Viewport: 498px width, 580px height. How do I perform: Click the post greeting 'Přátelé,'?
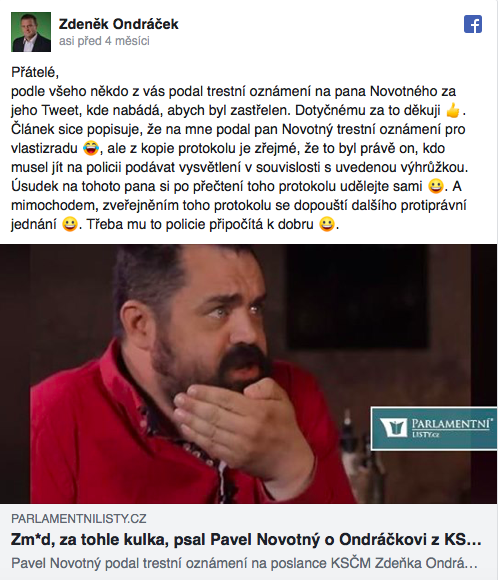pyautogui.click(x=35, y=72)
